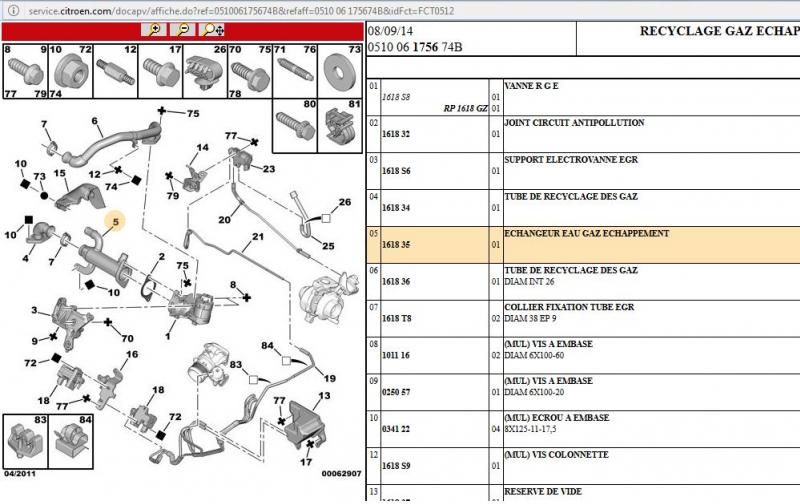Click callout number 25 in diagram
The width and height of the screenshot is (800, 504).
coord(328,246)
